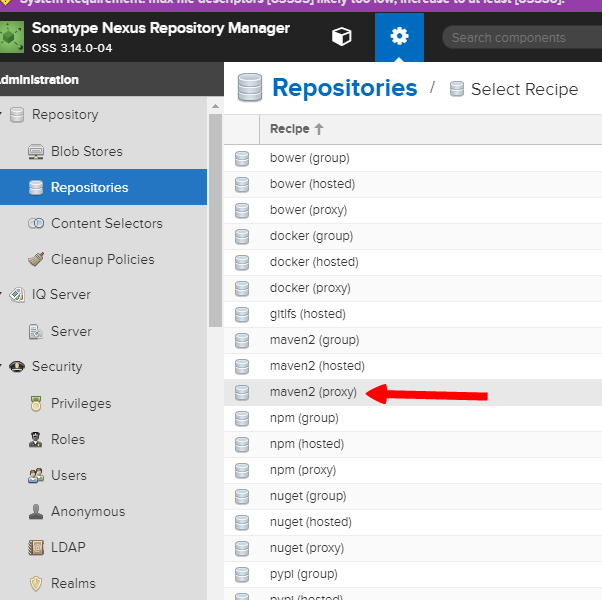Select the maven2 (hosted) recipe
Screen dimensions: 602x600
[x=413, y=366]
